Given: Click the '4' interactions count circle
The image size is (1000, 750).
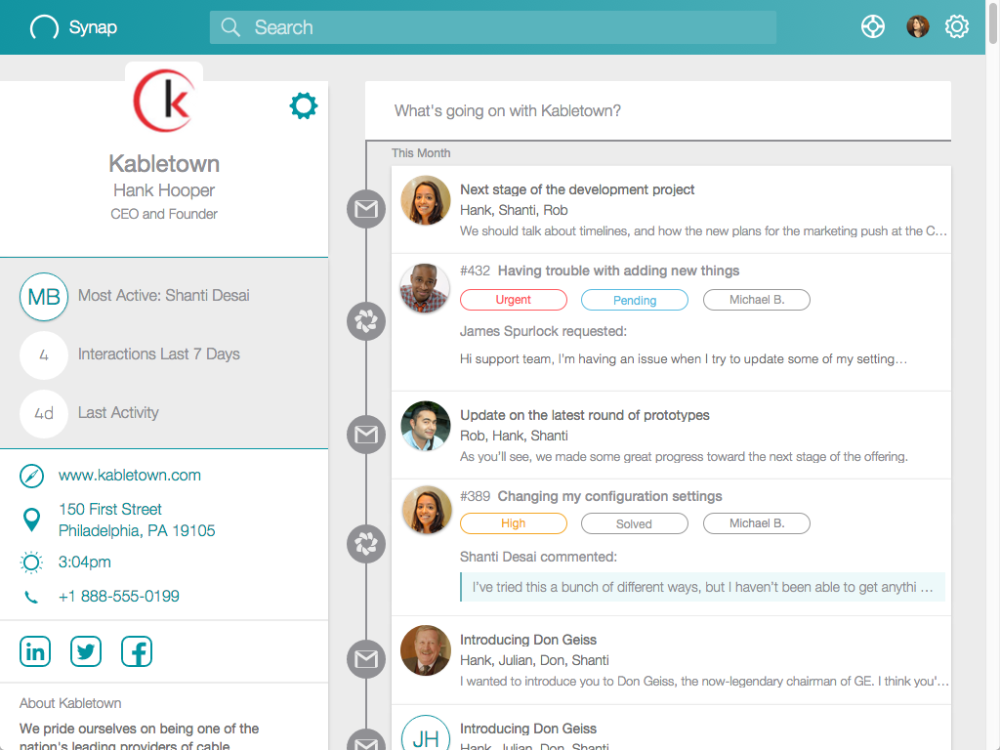Looking at the screenshot, I should coord(44,355).
